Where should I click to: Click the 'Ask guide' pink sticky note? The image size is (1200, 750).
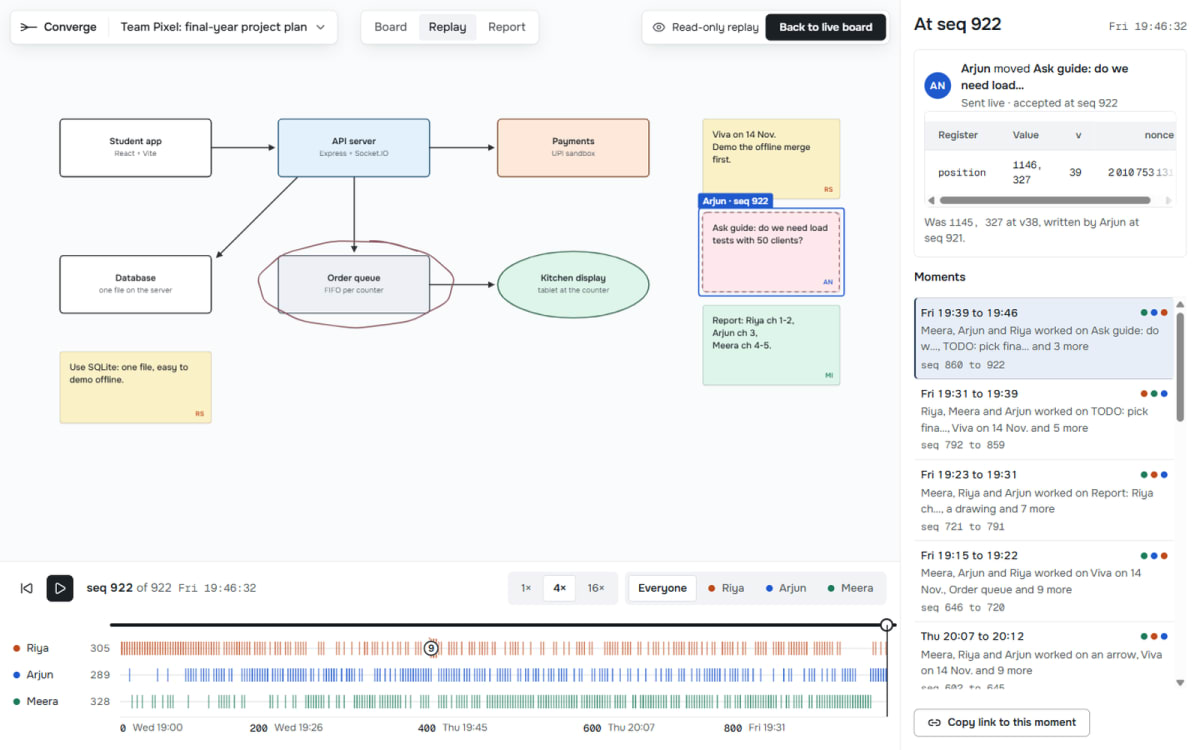771,252
